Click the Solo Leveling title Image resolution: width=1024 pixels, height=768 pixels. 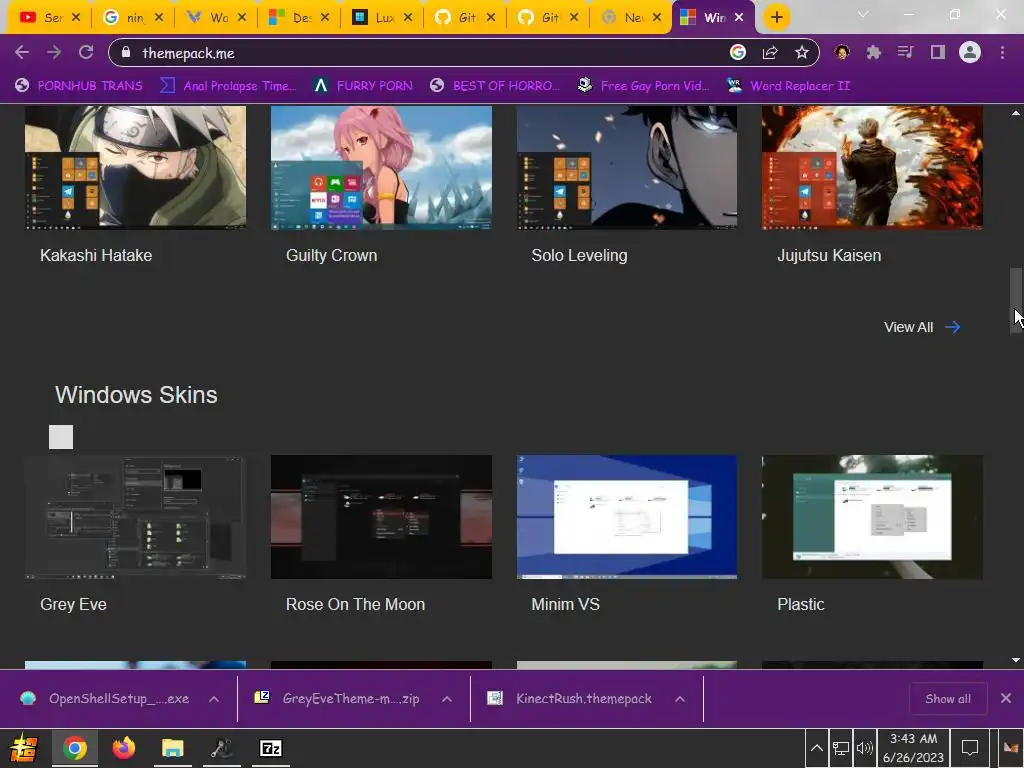579,255
